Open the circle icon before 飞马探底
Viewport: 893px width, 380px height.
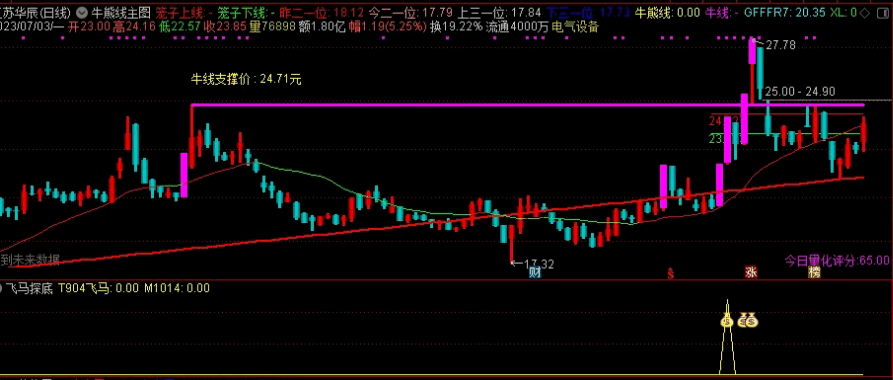tap(2, 289)
